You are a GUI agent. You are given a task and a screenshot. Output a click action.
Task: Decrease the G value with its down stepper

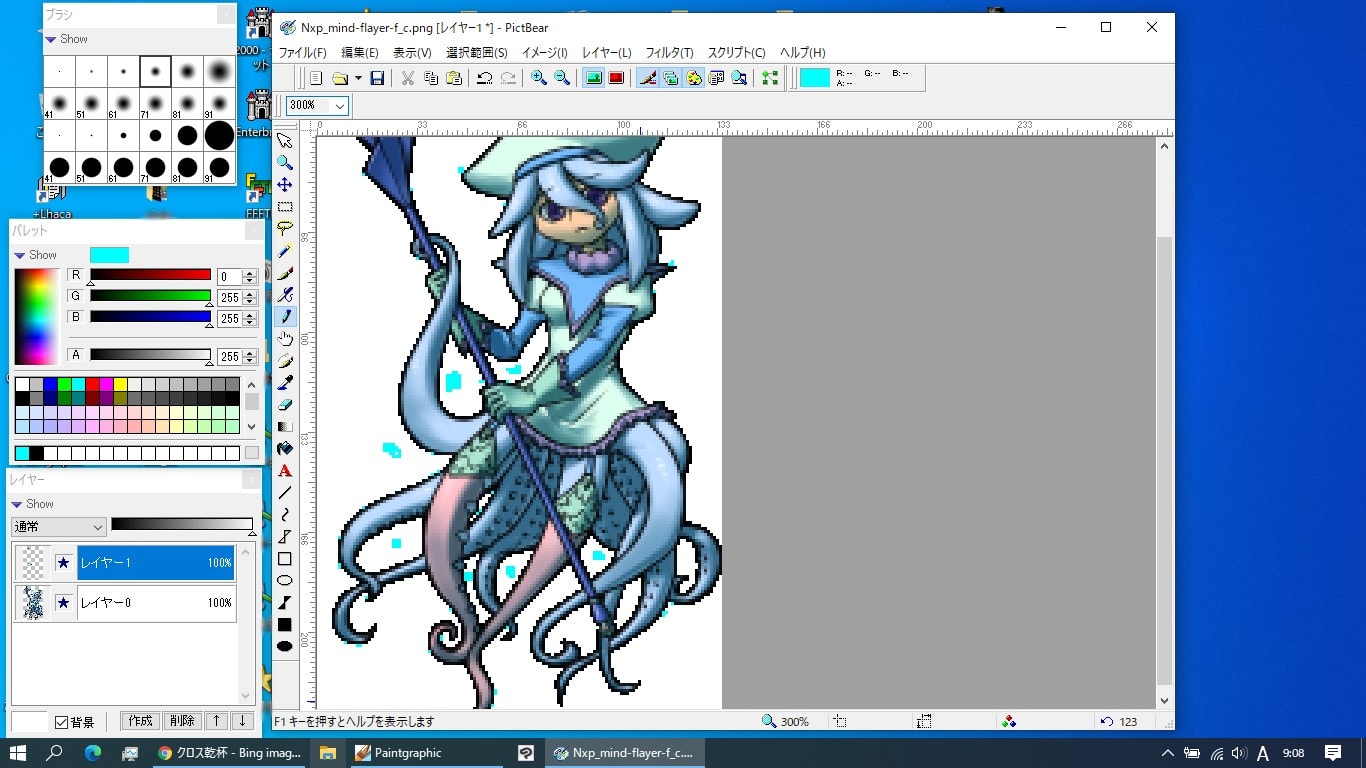tap(250, 301)
